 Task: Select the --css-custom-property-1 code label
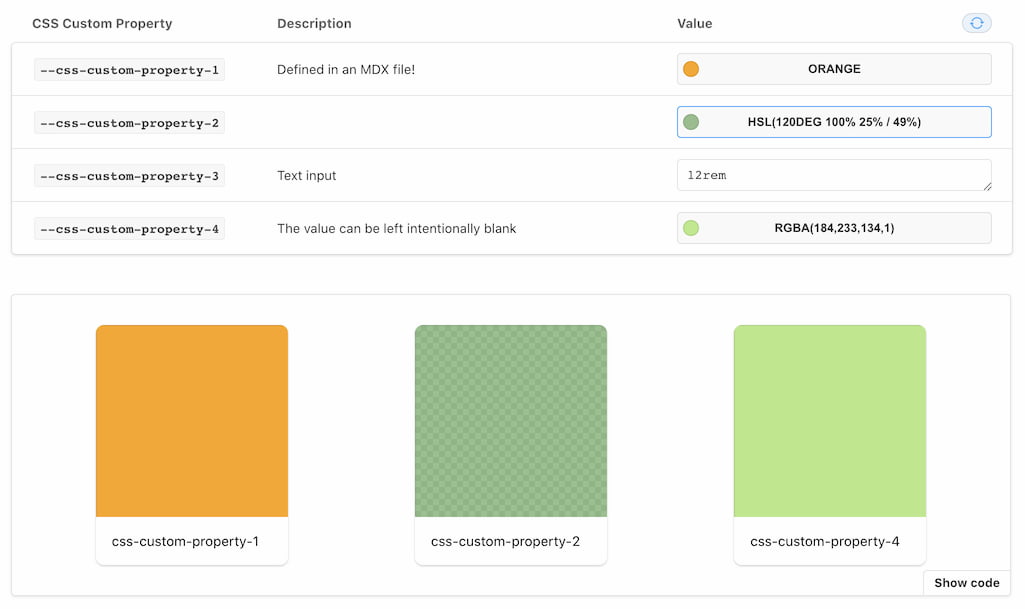point(129,69)
